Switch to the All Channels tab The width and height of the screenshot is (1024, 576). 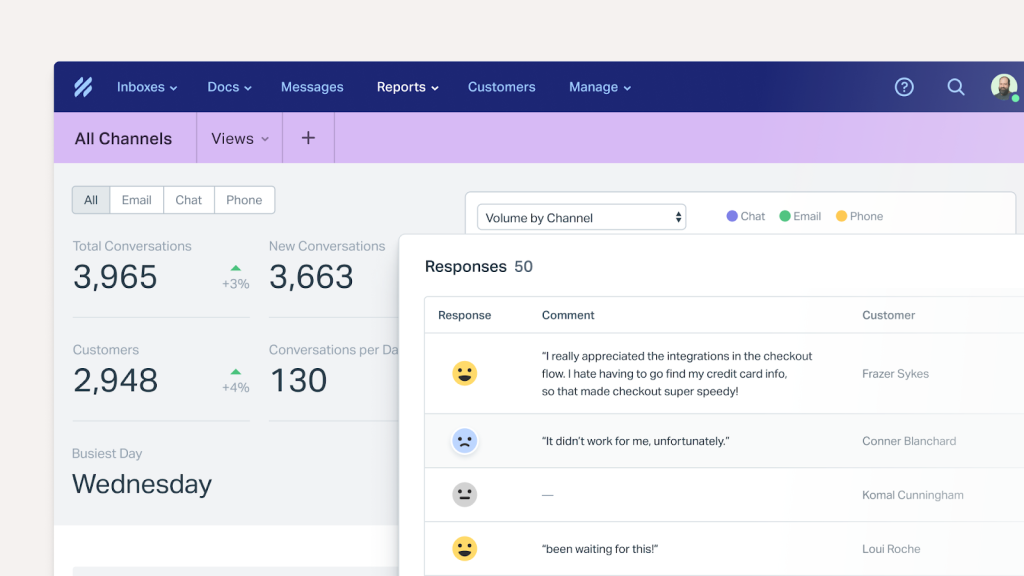tap(122, 138)
